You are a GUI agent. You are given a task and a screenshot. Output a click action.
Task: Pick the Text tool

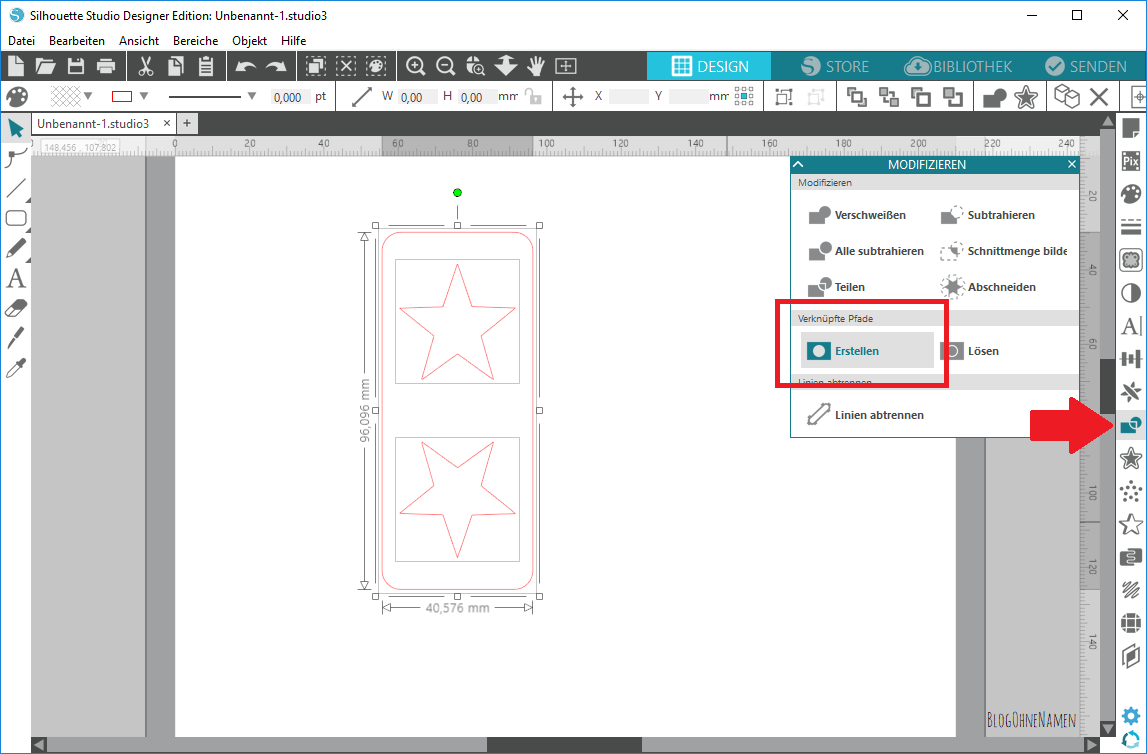coord(16,279)
